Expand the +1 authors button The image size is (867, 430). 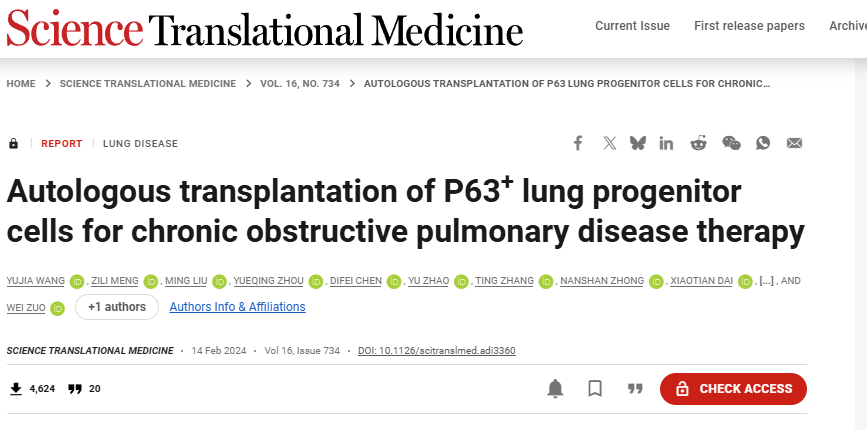[x=117, y=307]
